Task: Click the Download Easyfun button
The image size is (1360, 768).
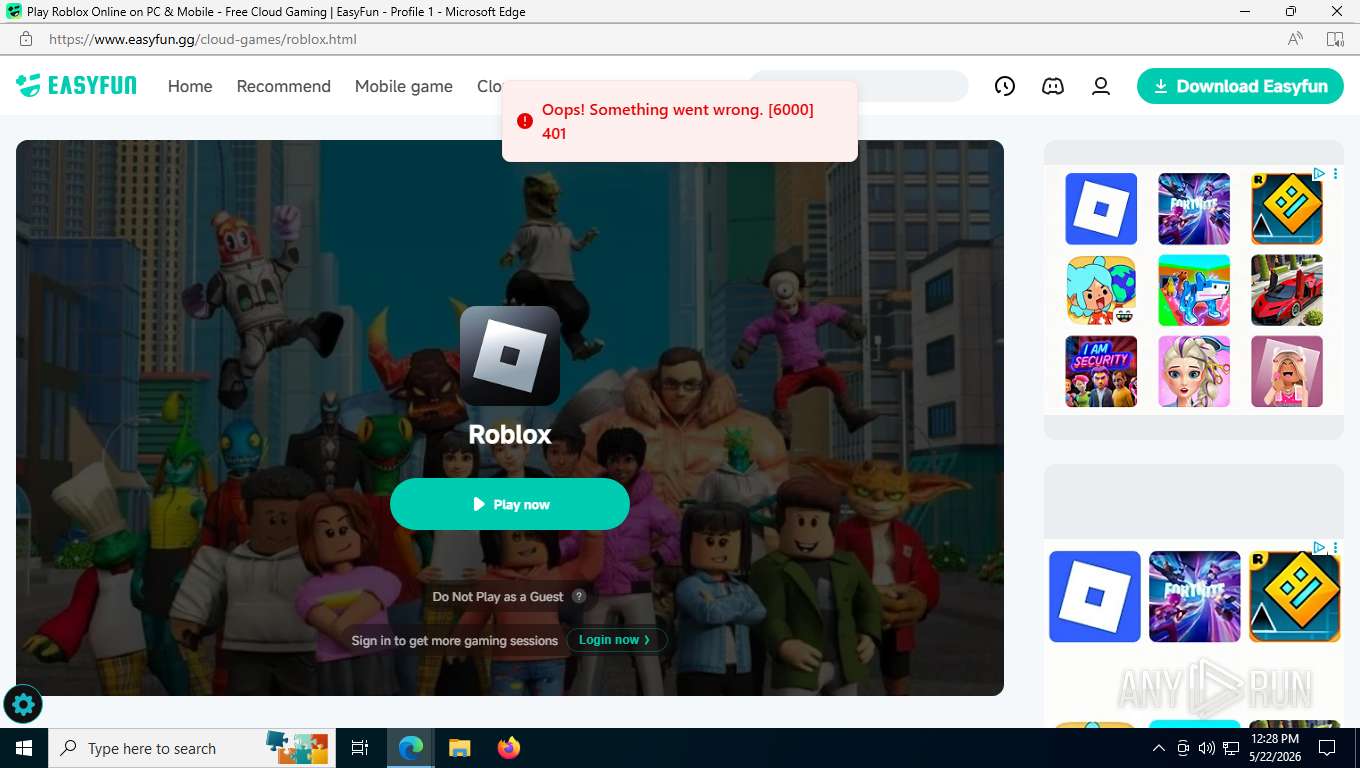Action: 1240,86
